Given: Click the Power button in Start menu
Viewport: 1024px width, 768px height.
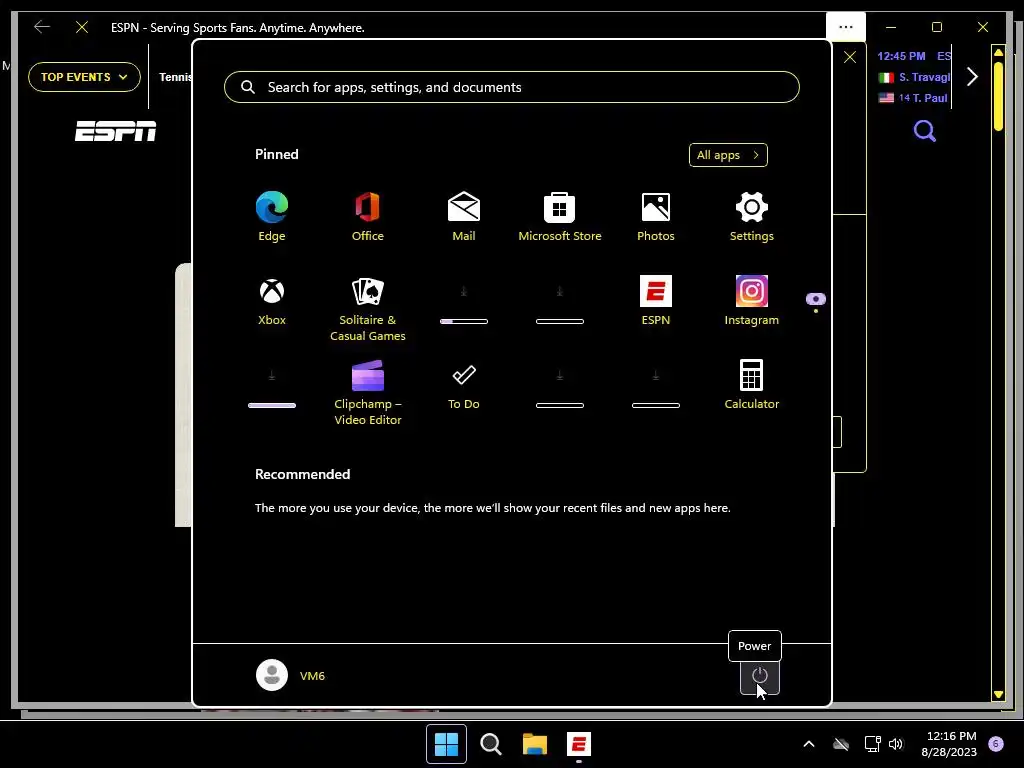Looking at the screenshot, I should [760, 676].
